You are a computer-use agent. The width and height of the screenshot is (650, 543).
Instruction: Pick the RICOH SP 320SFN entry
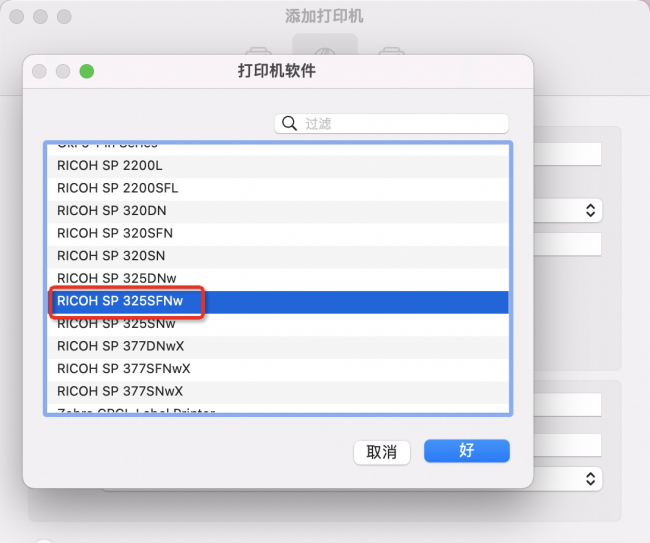coord(278,233)
